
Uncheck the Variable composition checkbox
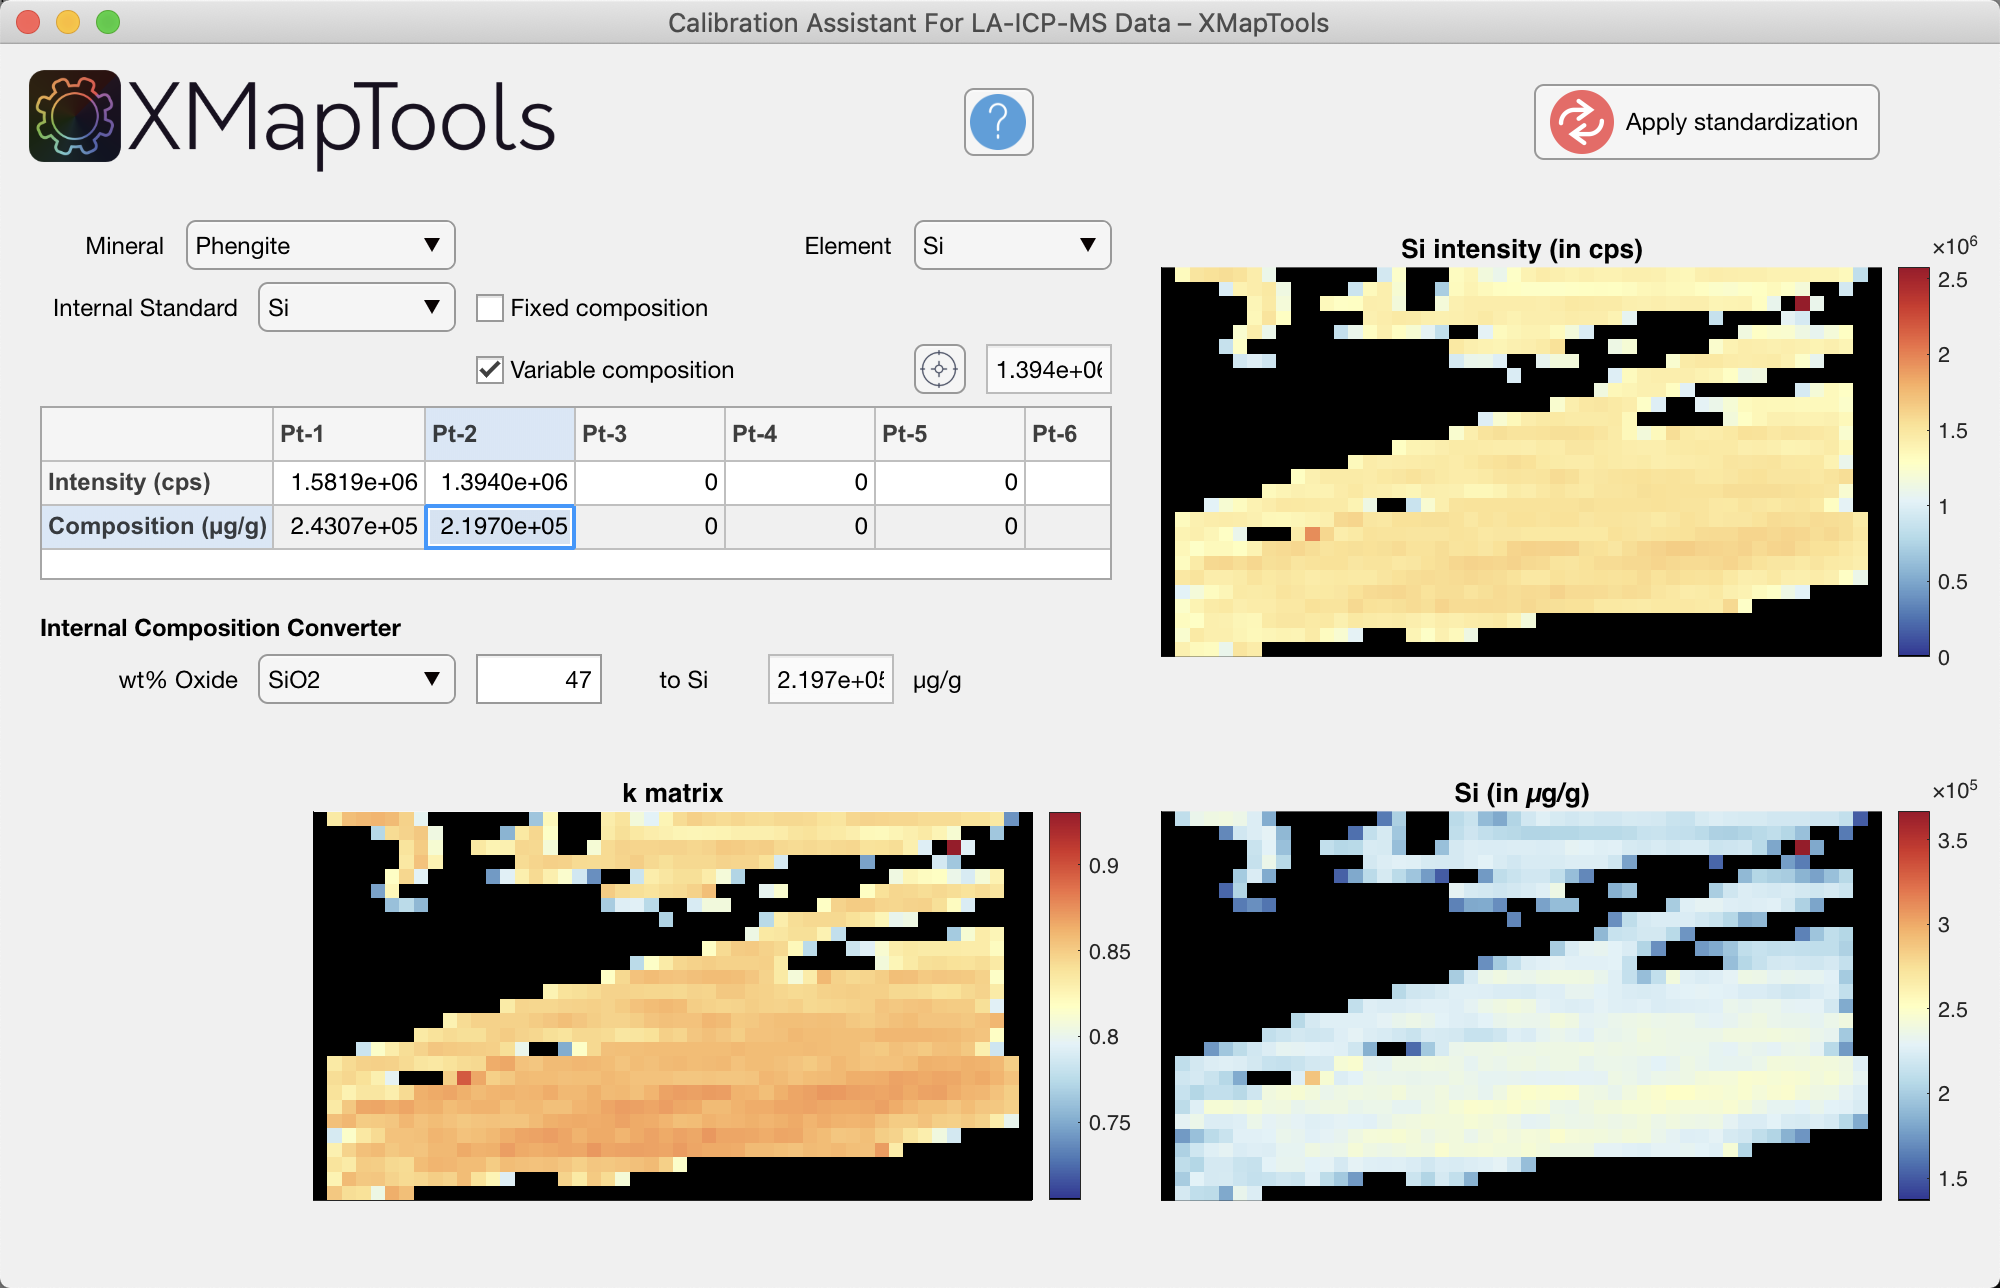(x=490, y=370)
